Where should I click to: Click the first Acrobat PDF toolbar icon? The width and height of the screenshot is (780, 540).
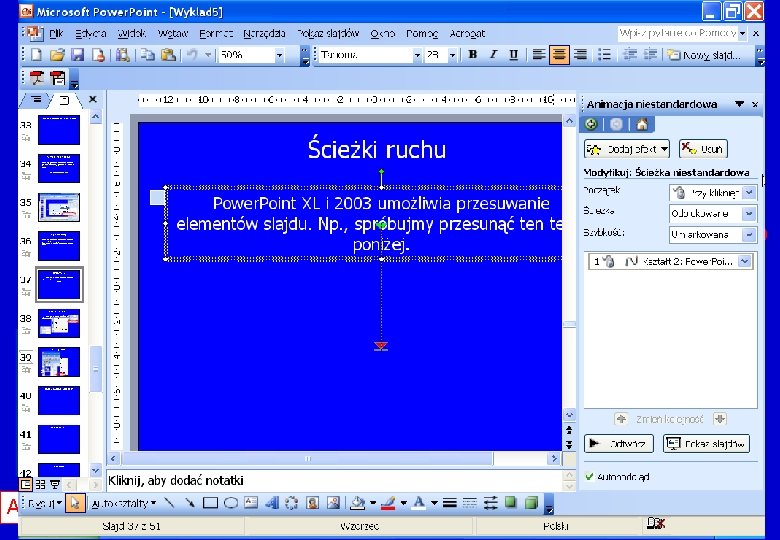[x=37, y=78]
